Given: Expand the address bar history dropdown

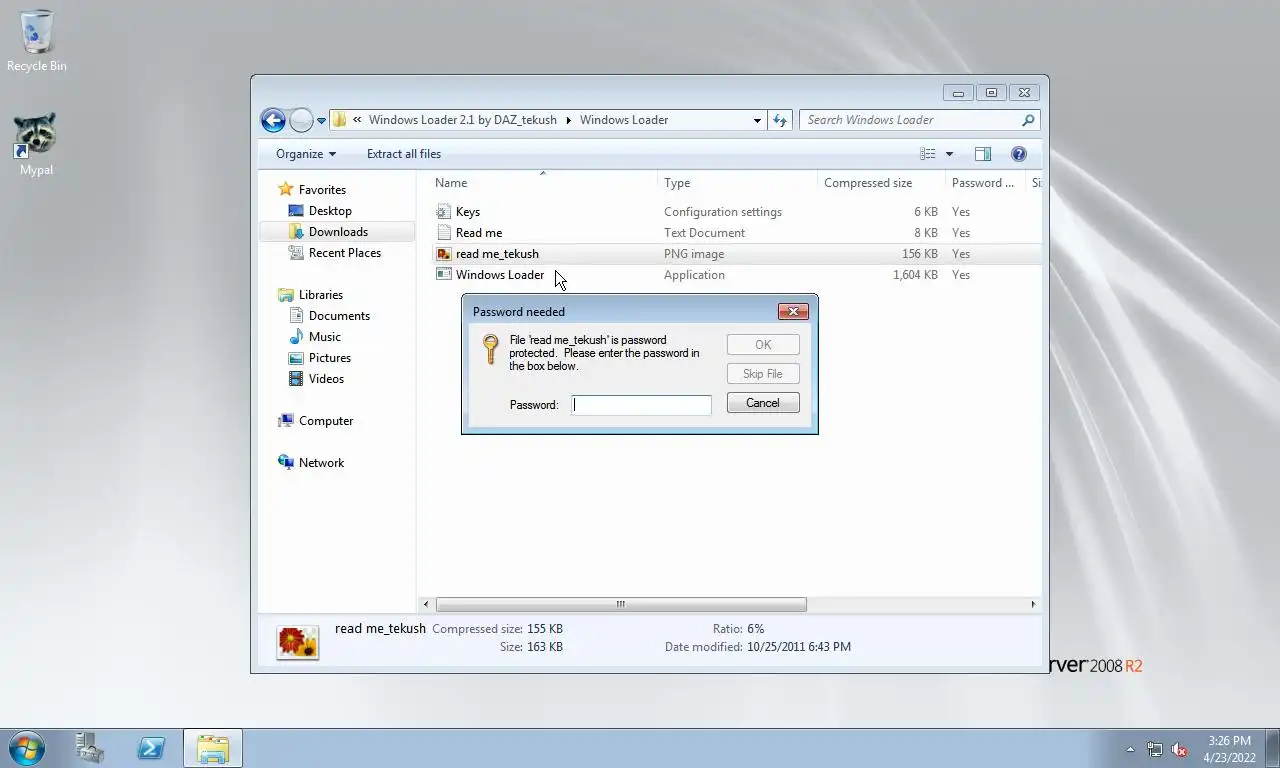Looking at the screenshot, I should point(757,120).
